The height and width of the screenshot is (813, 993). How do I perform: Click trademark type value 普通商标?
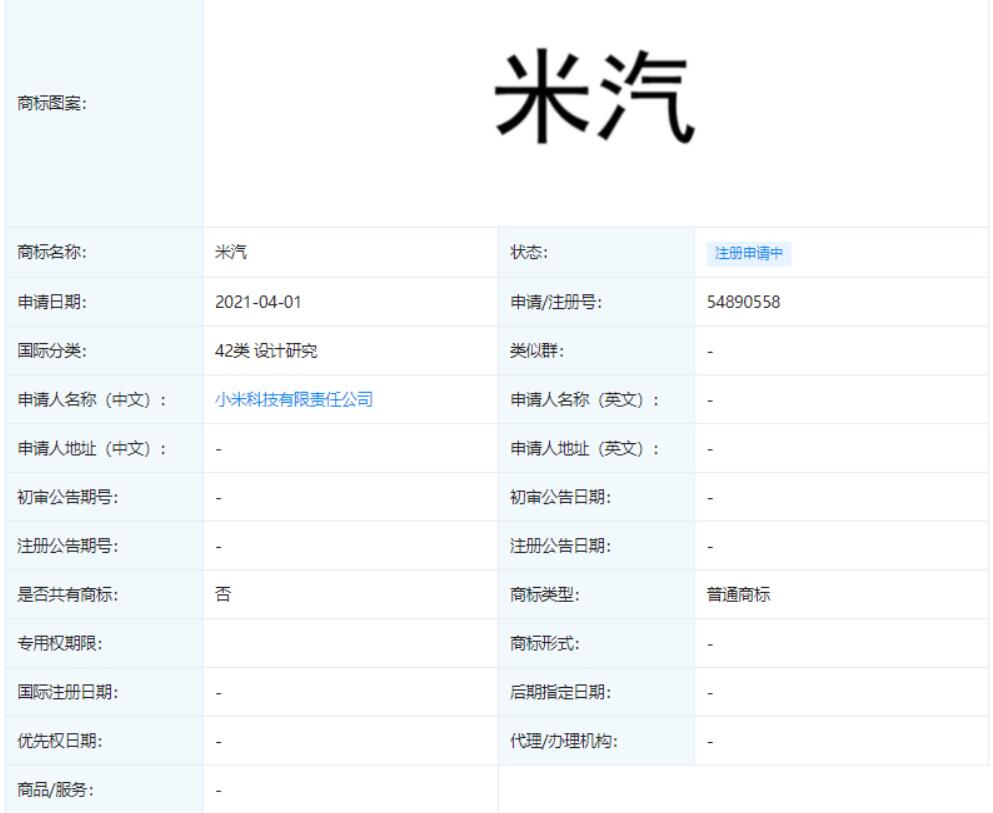(x=738, y=595)
